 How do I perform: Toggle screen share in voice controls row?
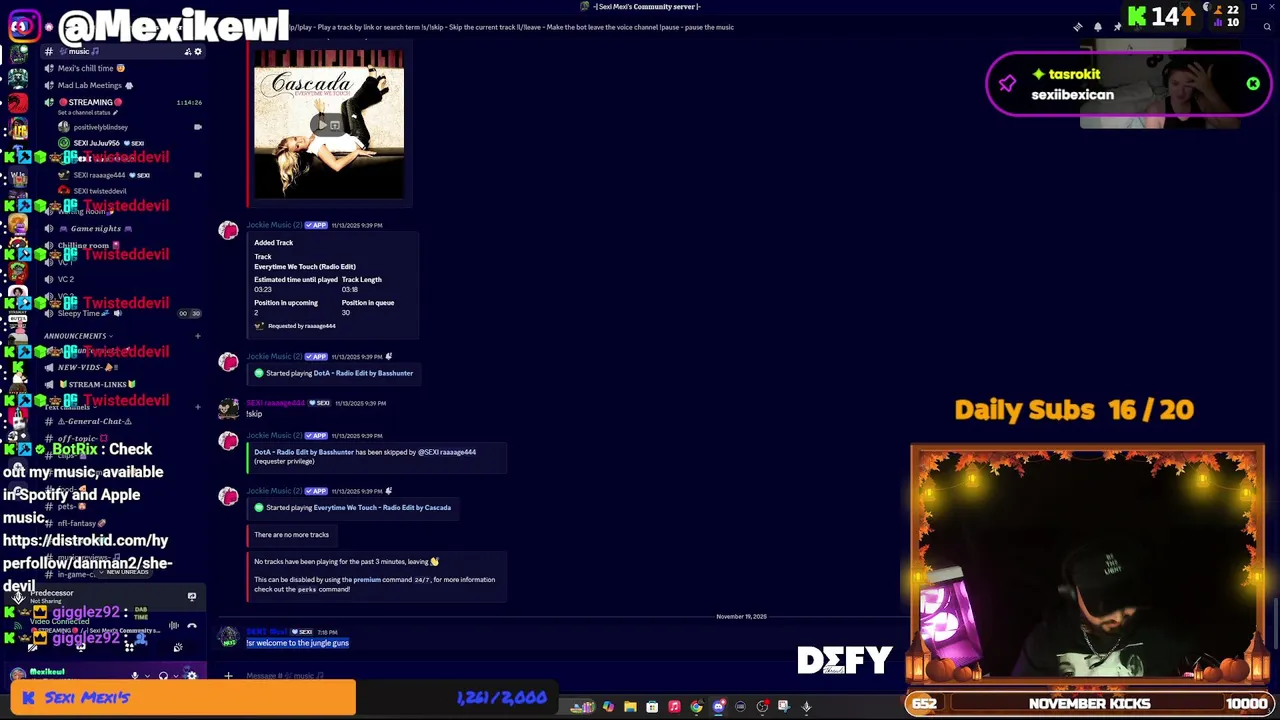[80, 647]
